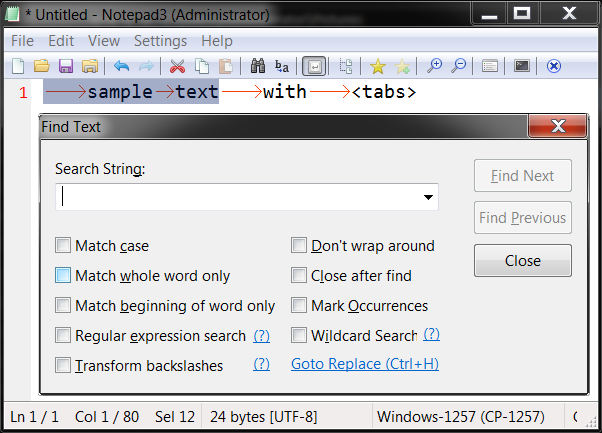The width and height of the screenshot is (602, 433).
Task: Click the Paste clipboard icon
Action: coord(226,66)
